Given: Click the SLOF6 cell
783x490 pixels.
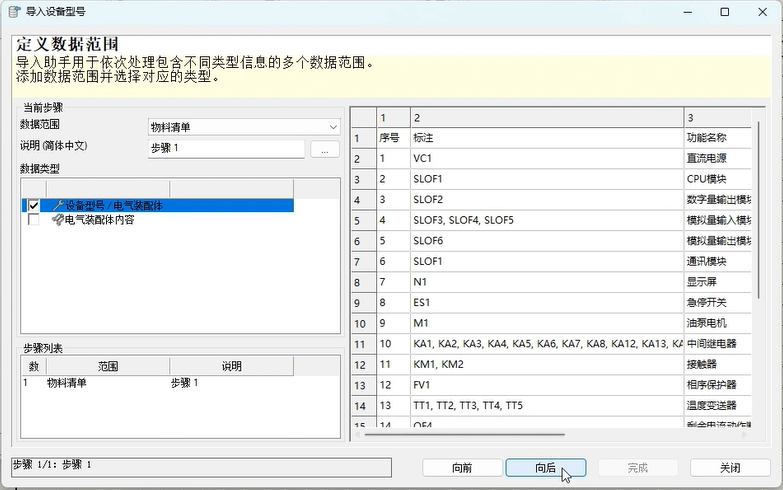Looking at the screenshot, I should coord(547,241).
